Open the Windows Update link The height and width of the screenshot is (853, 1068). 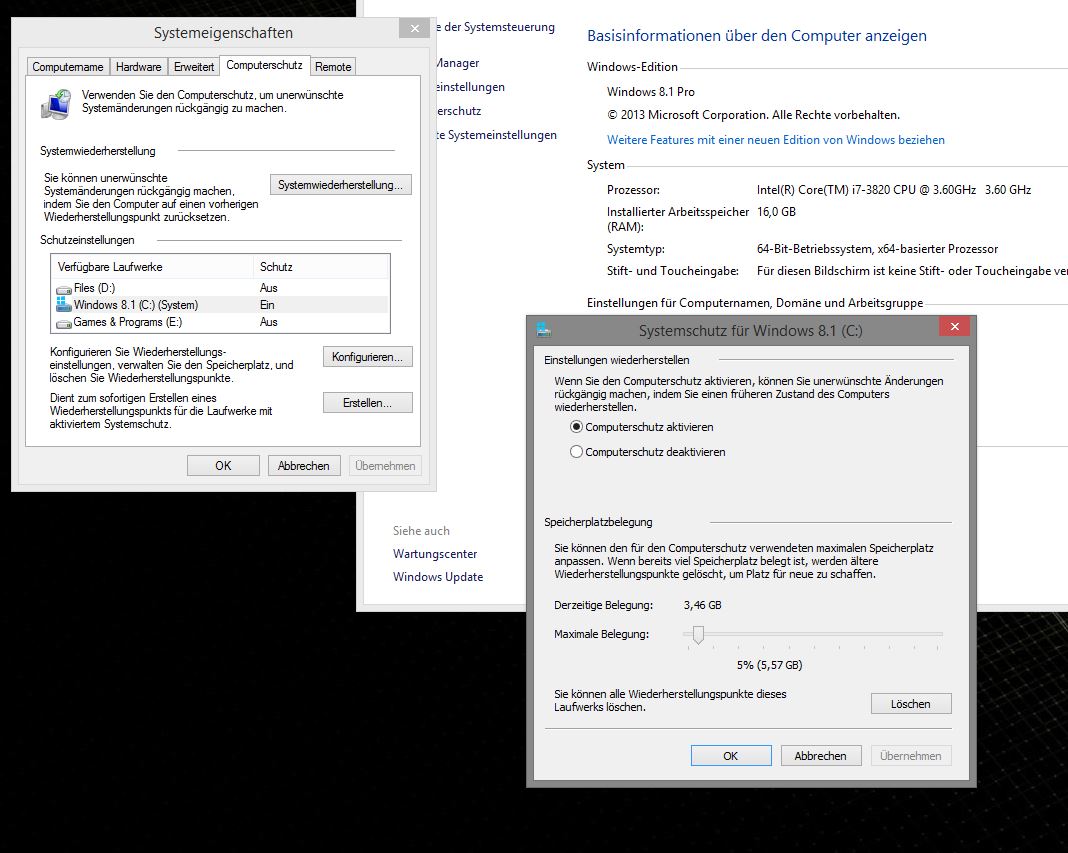click(x=438, y=576)
